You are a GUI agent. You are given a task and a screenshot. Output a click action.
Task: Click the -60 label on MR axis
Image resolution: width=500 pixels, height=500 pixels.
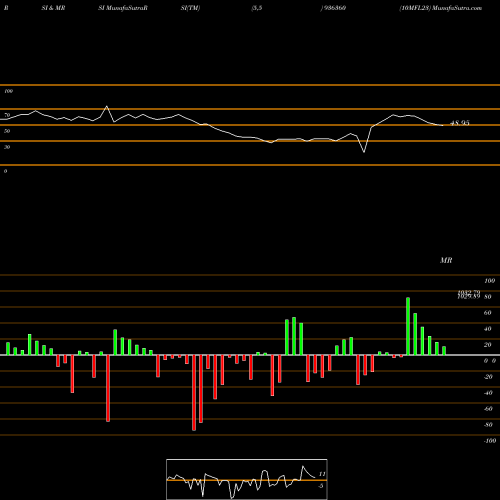(x=488, y=409)
